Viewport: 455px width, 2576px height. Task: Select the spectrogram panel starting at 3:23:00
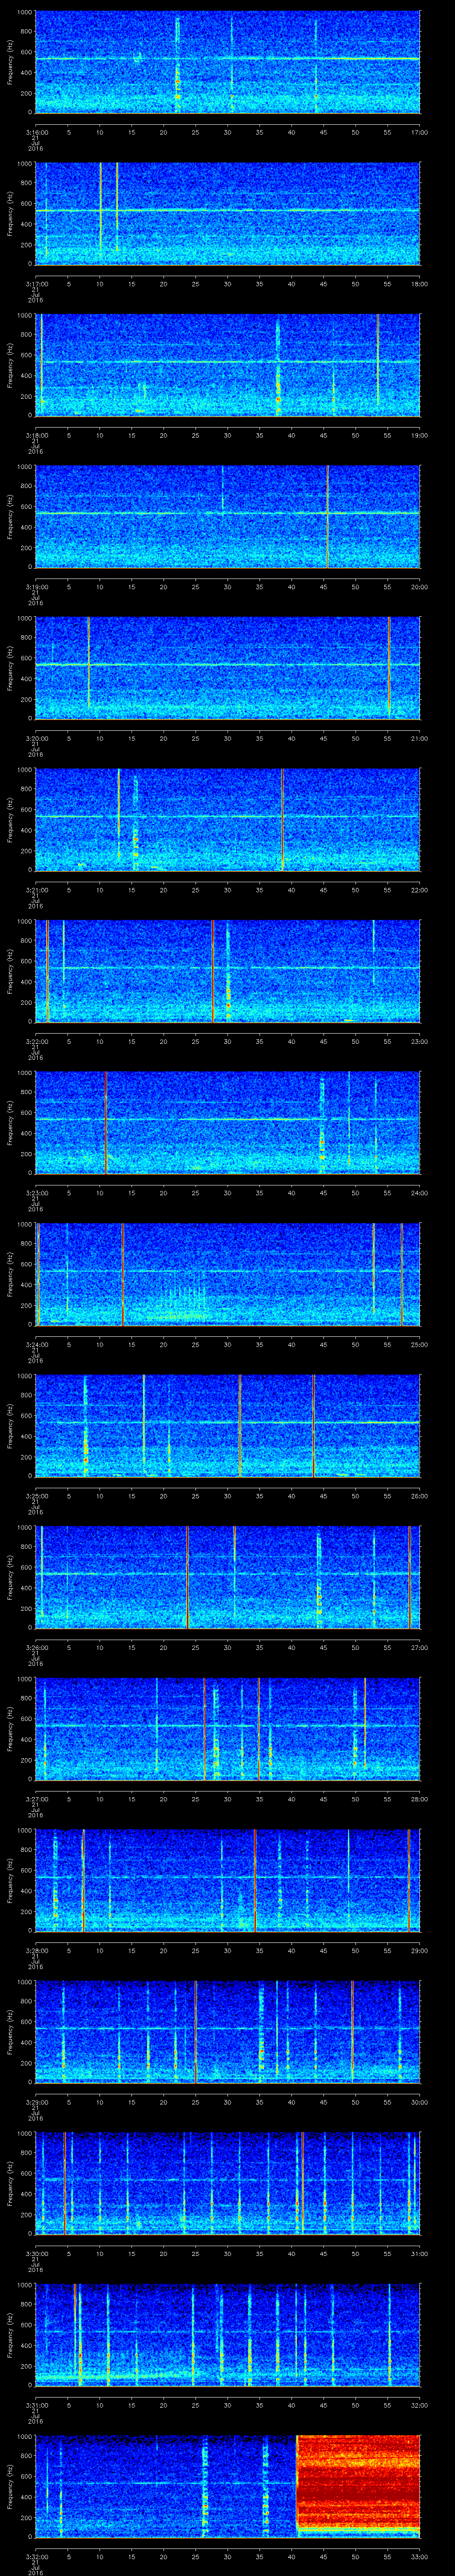point(228,1123)
